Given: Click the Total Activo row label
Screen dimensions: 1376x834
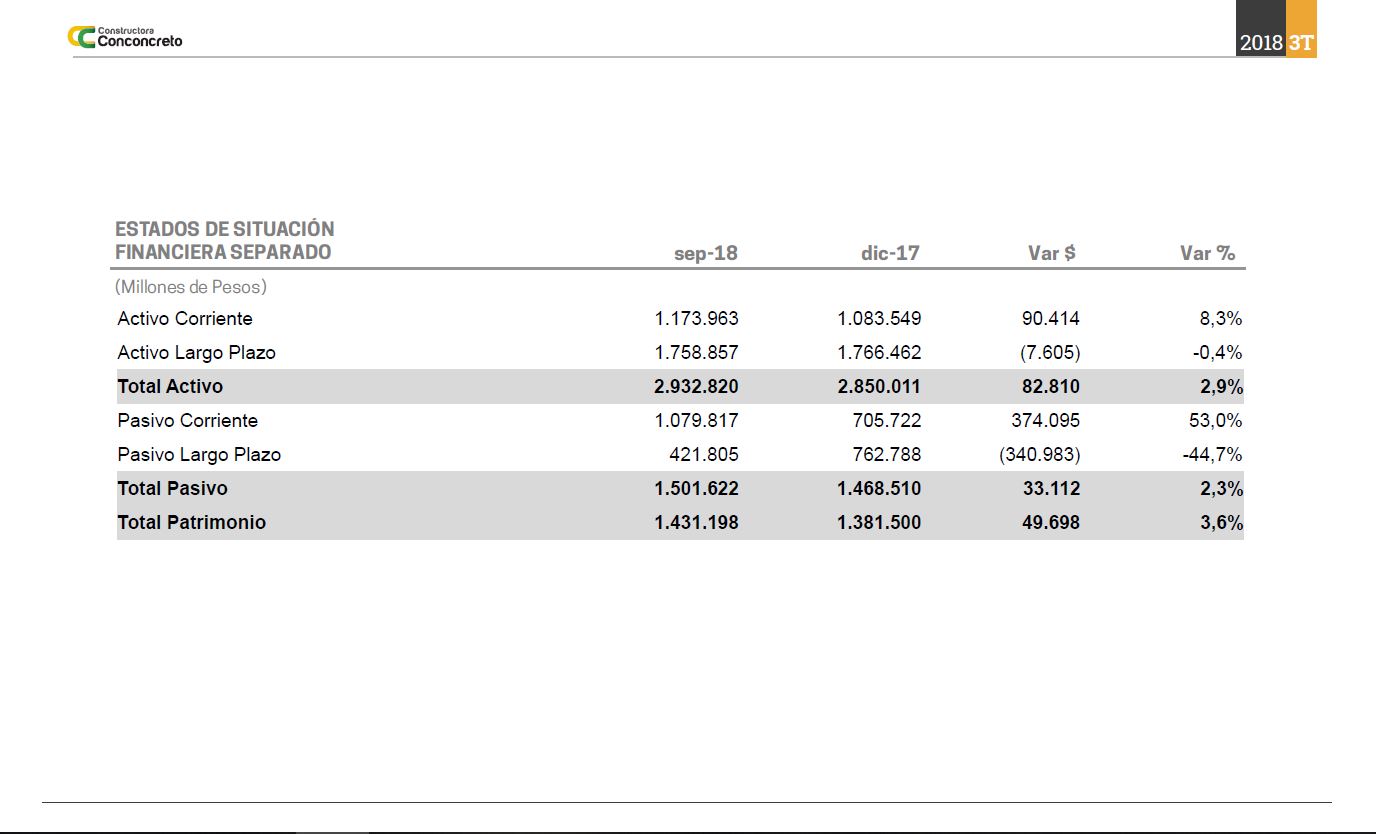Looking at the screenshot, I should (x=170, y=386).
